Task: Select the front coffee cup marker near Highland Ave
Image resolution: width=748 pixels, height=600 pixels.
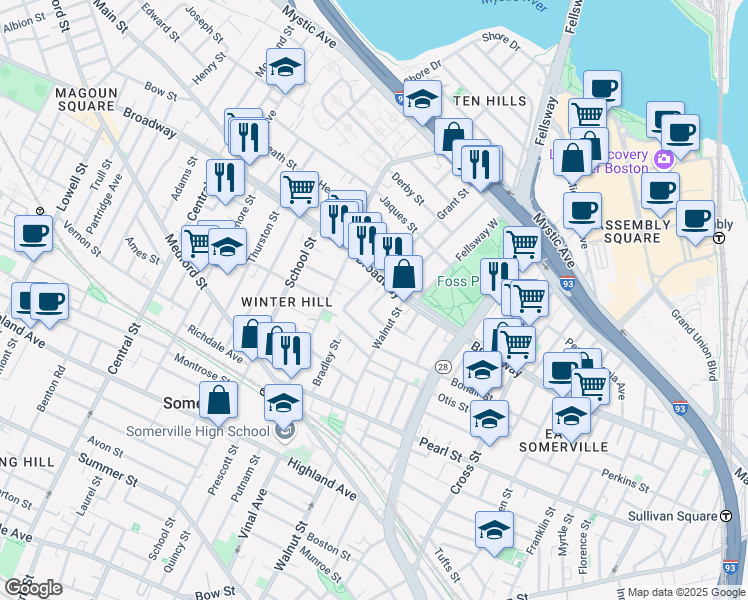Action: pyautogui.click(x=50, y=303)
